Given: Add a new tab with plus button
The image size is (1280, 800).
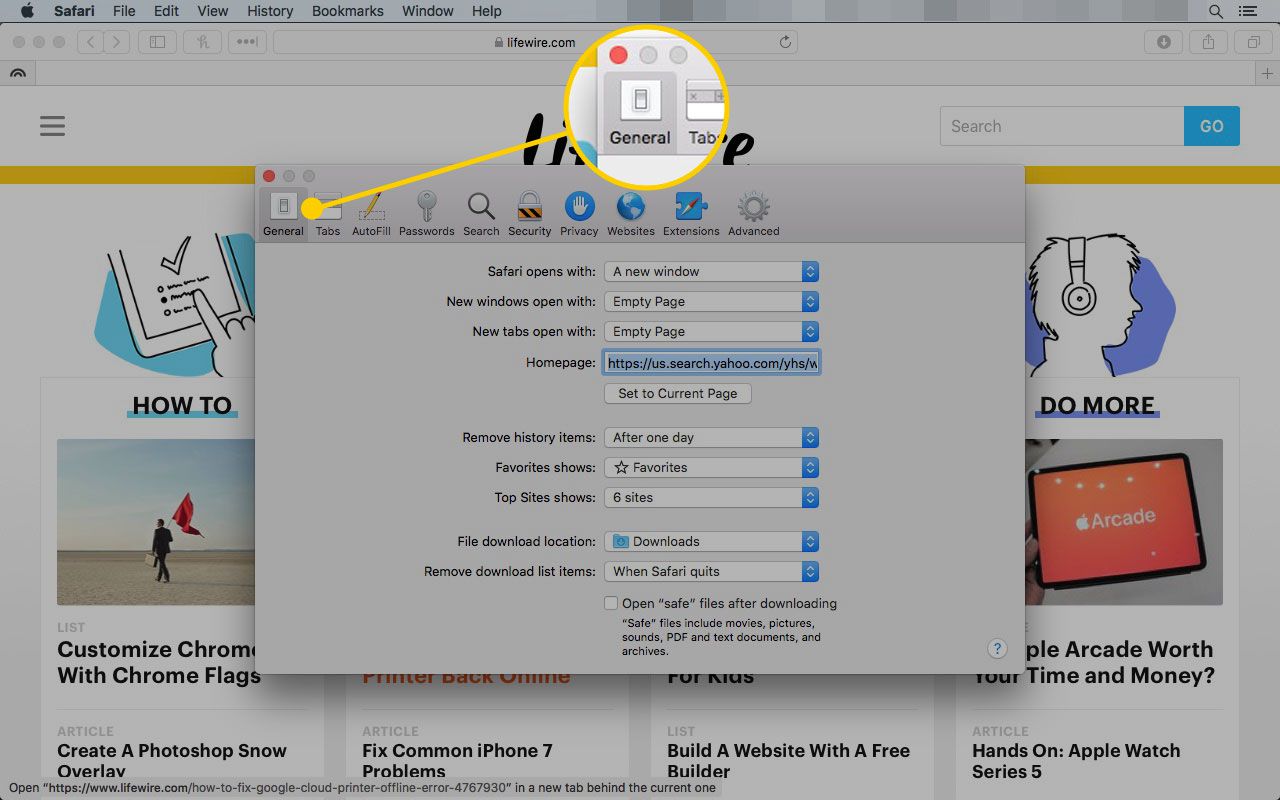Looking at the screenshot, I should (x=1267, y=73).
